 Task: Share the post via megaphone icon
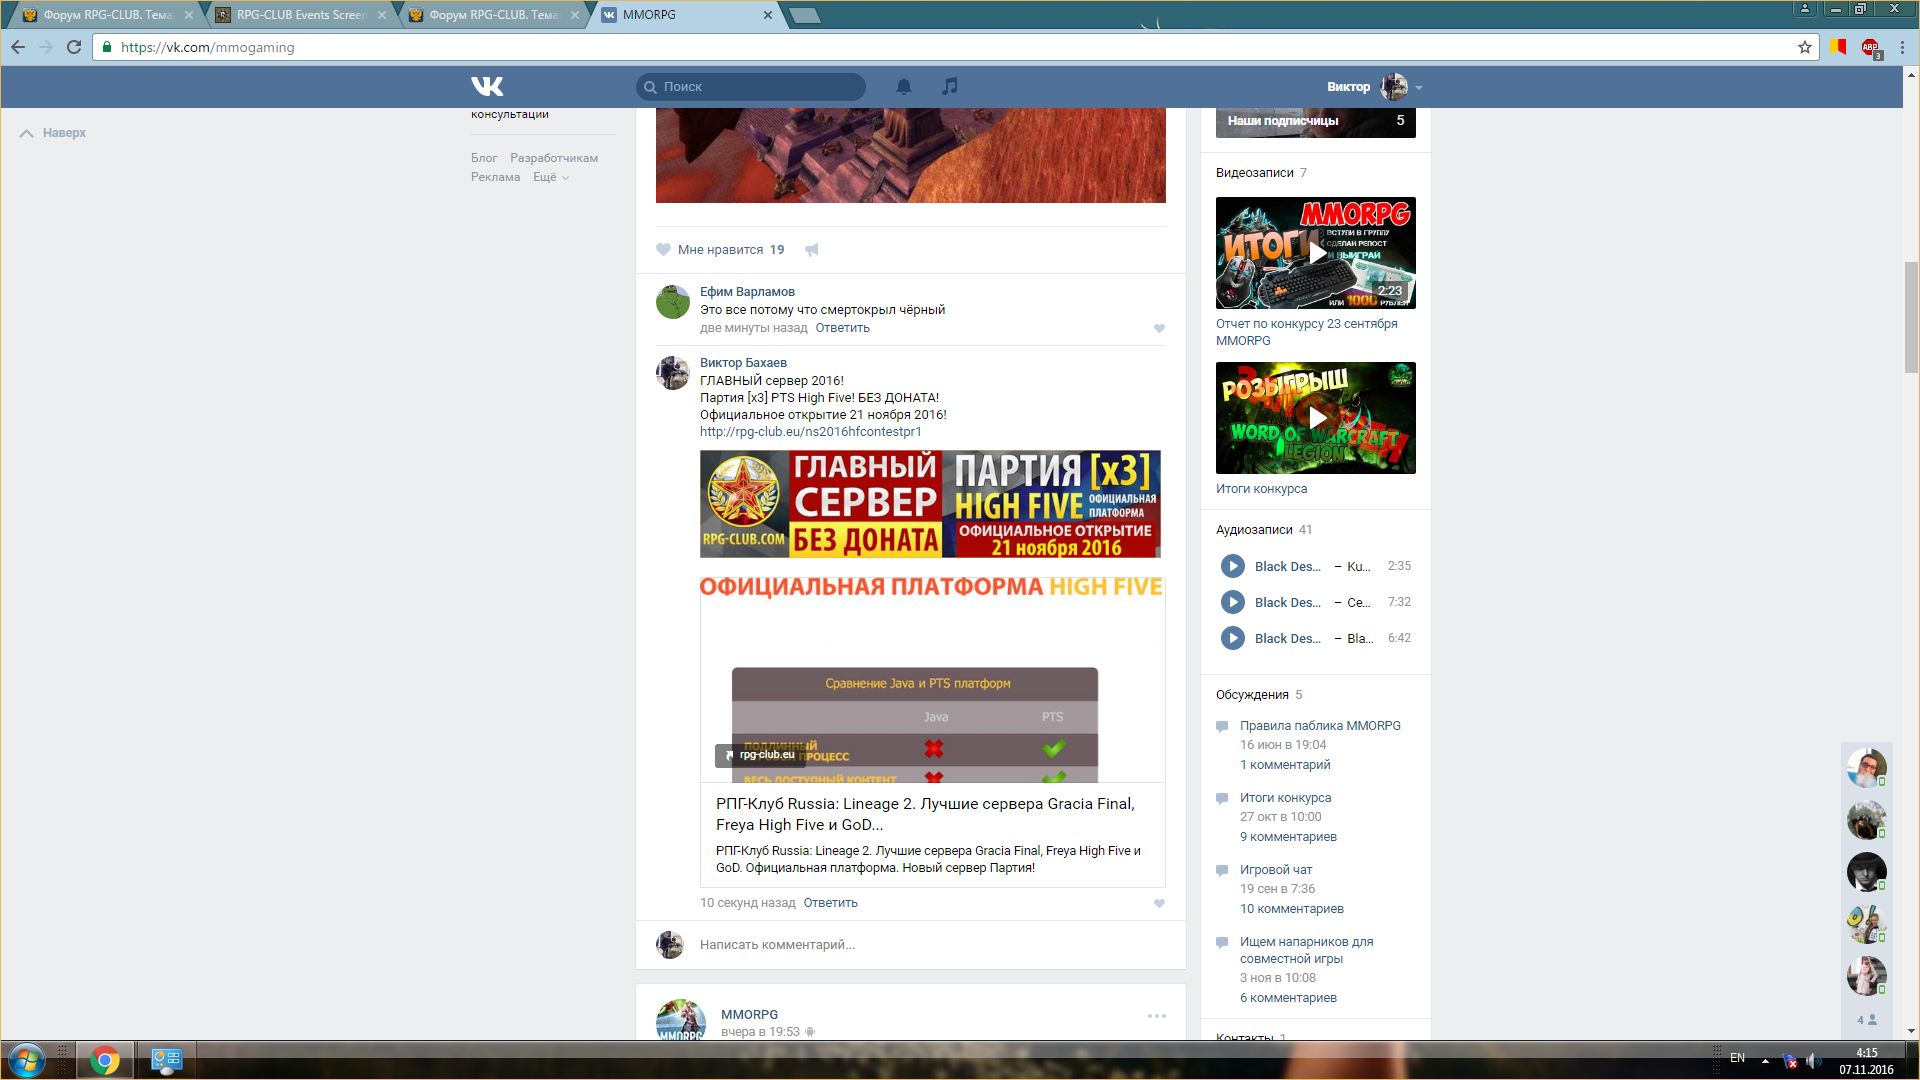[812, 250]
